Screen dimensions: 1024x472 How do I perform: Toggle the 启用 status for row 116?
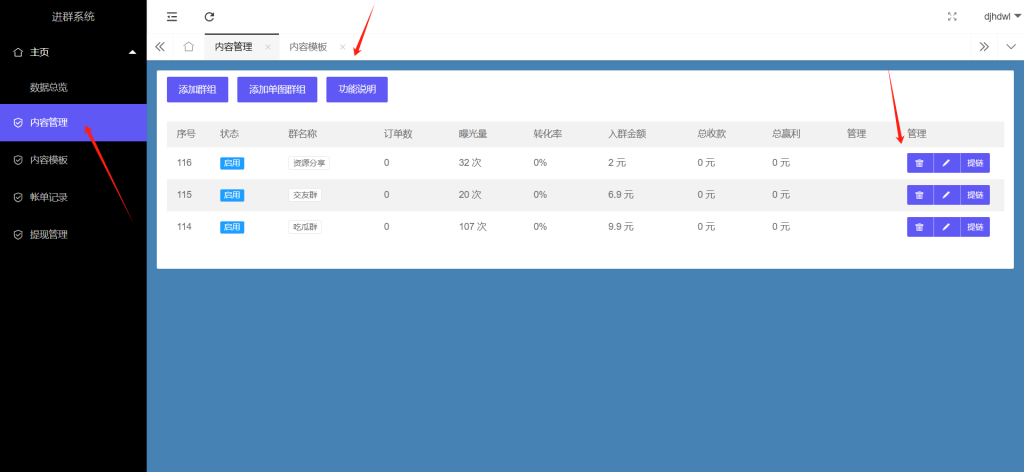click(x=232, y=163)
